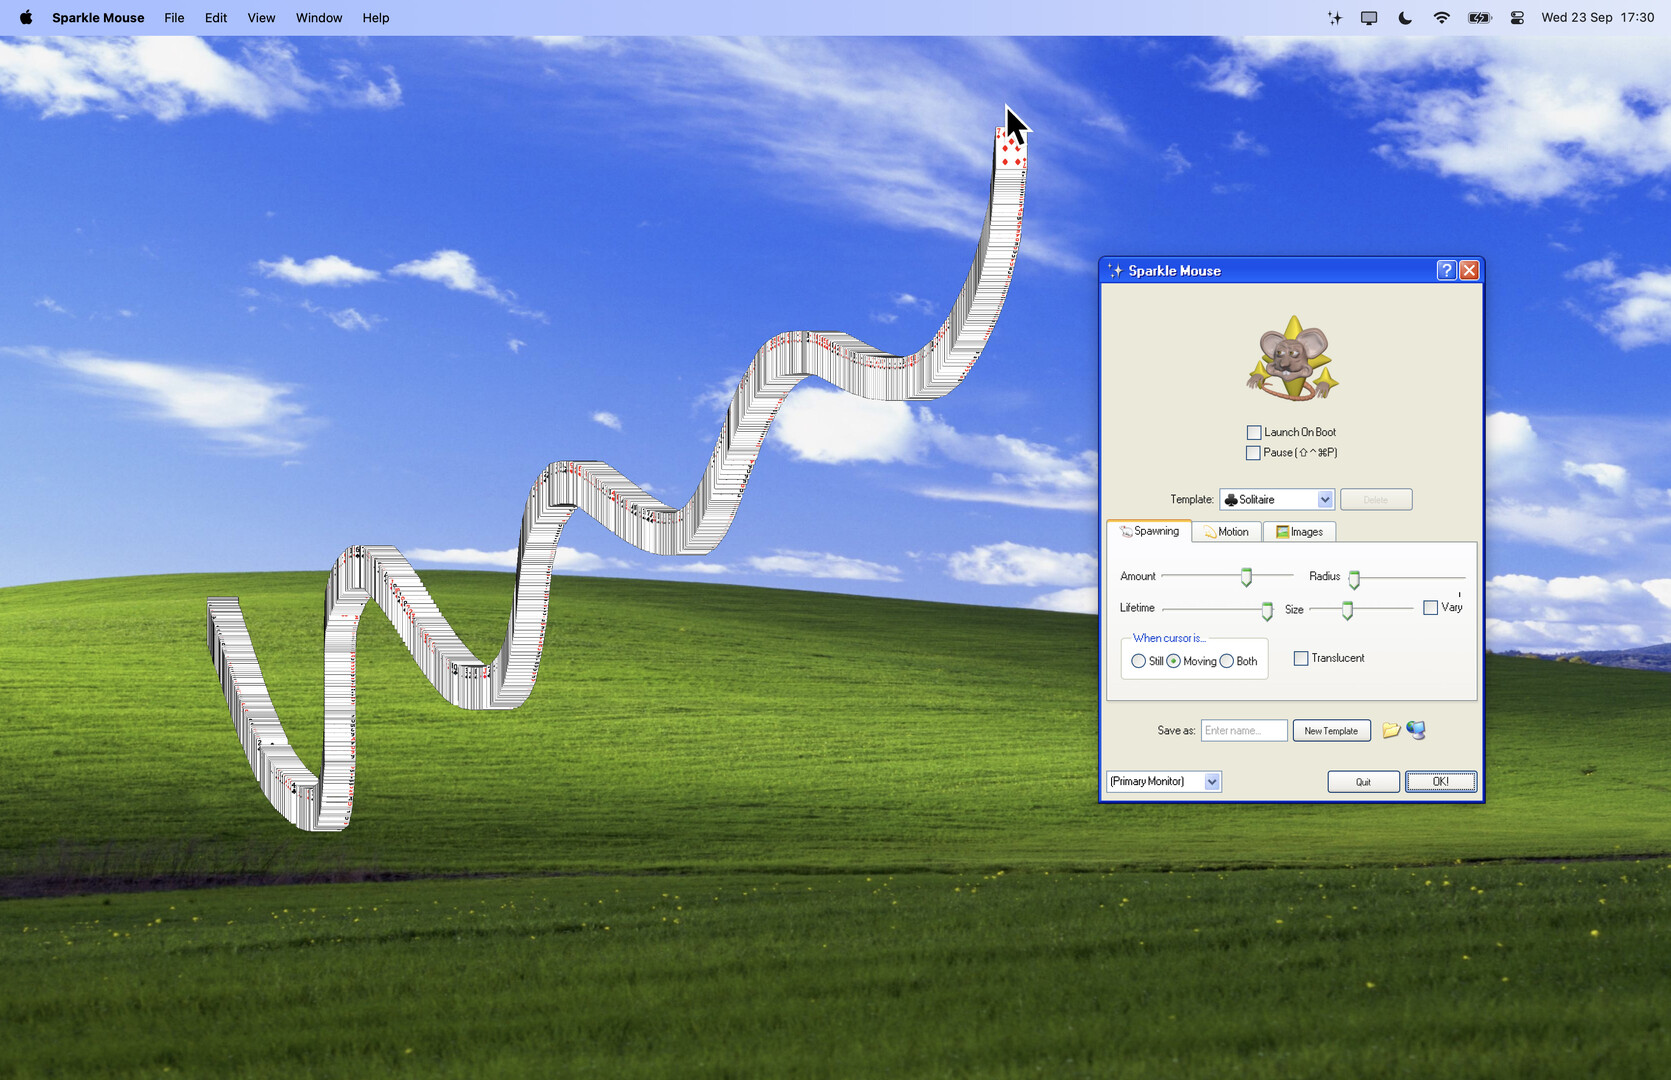This screenshot has height=1080, width=1671.
Task: Select the Spawning tab
Action: [1149, 531]
